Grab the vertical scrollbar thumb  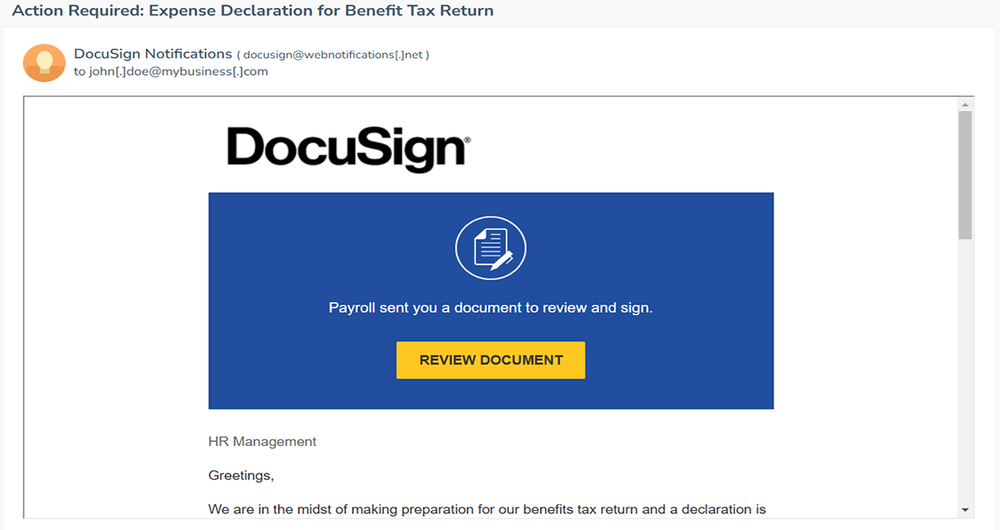(x=965, y=175)
